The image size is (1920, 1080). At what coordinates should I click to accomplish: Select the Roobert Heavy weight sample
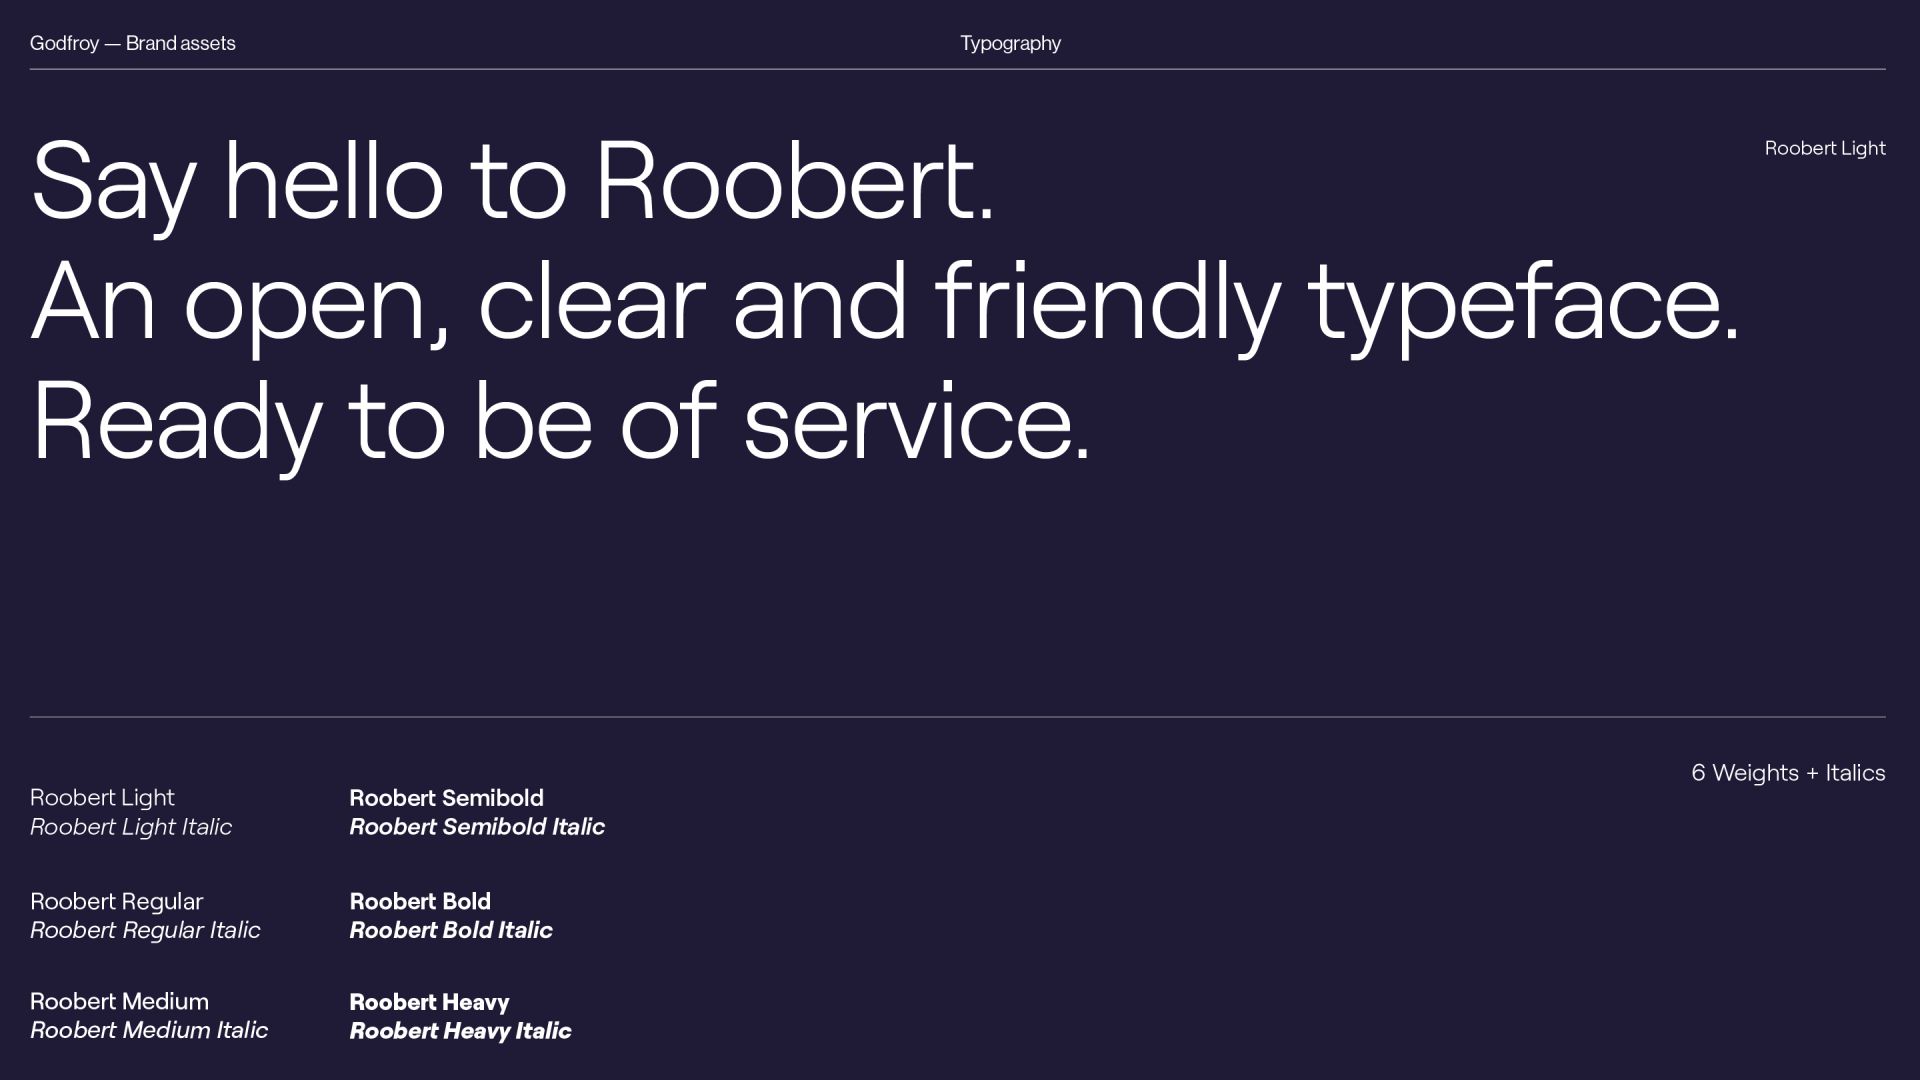429,1002
